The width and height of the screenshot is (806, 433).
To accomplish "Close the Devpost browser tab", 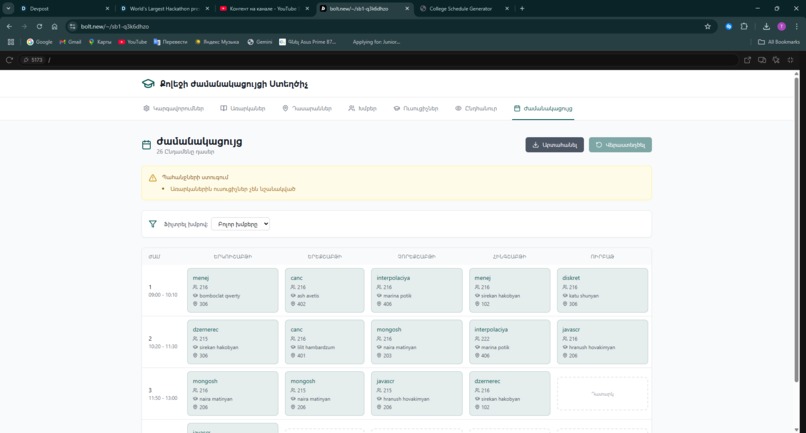I will [107, 8].
